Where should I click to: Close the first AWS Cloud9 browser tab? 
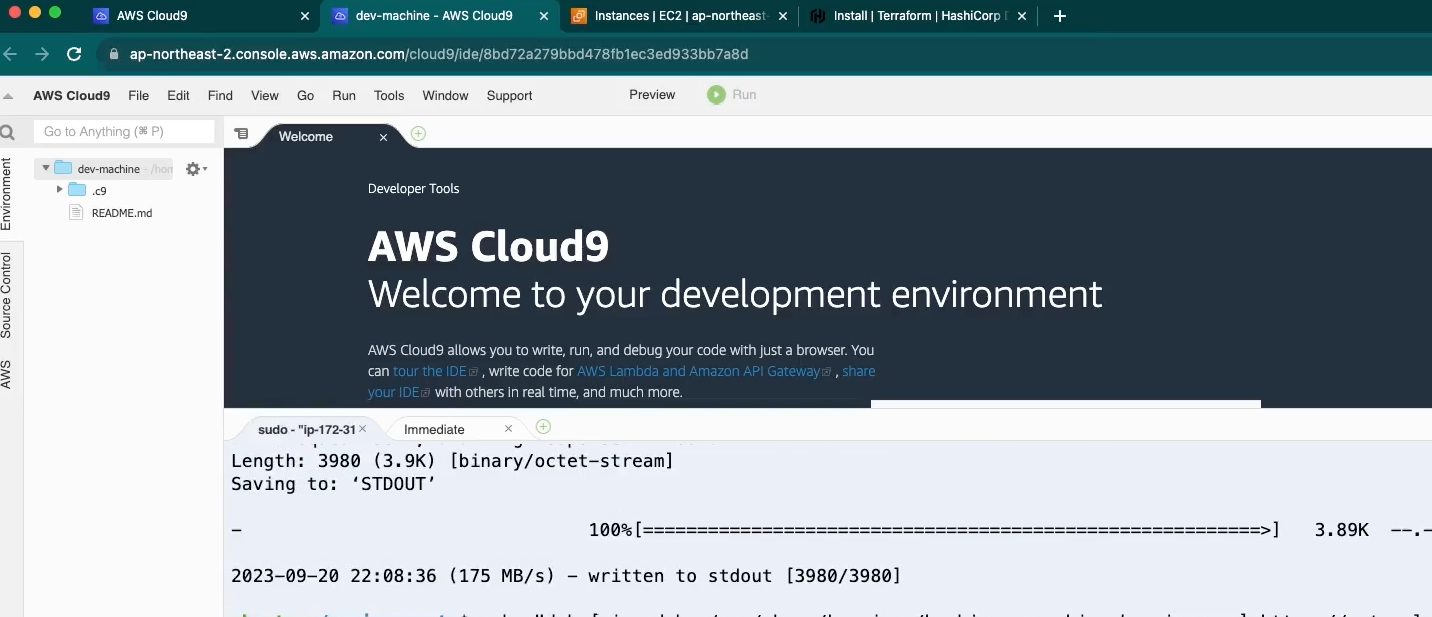tap(305, 16)
